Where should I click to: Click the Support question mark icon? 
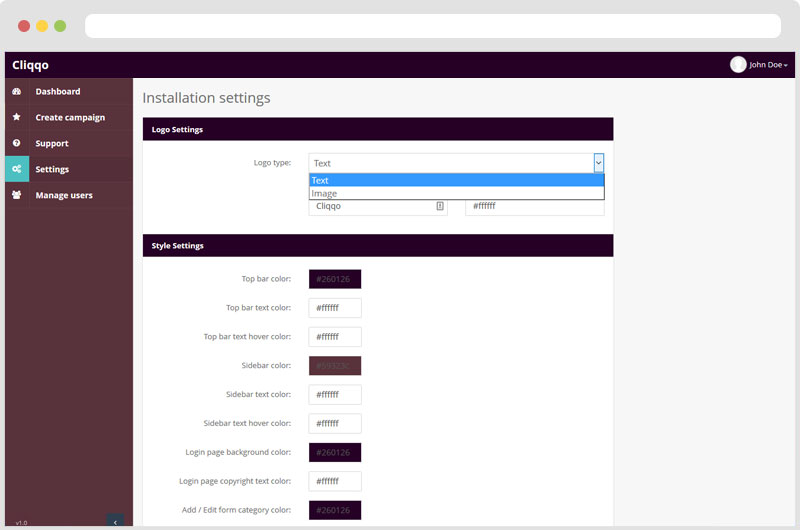click(x=17, y=144)
